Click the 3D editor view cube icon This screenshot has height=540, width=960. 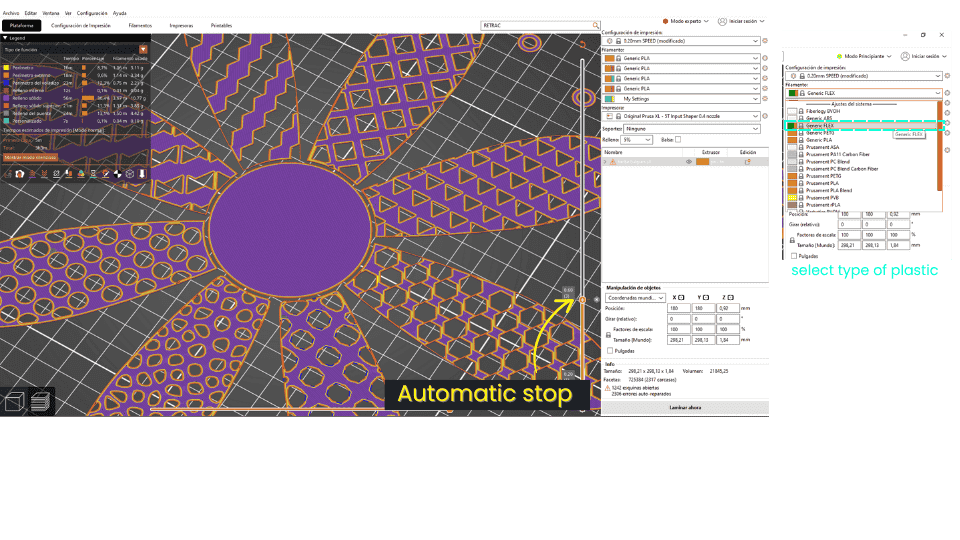14,402
